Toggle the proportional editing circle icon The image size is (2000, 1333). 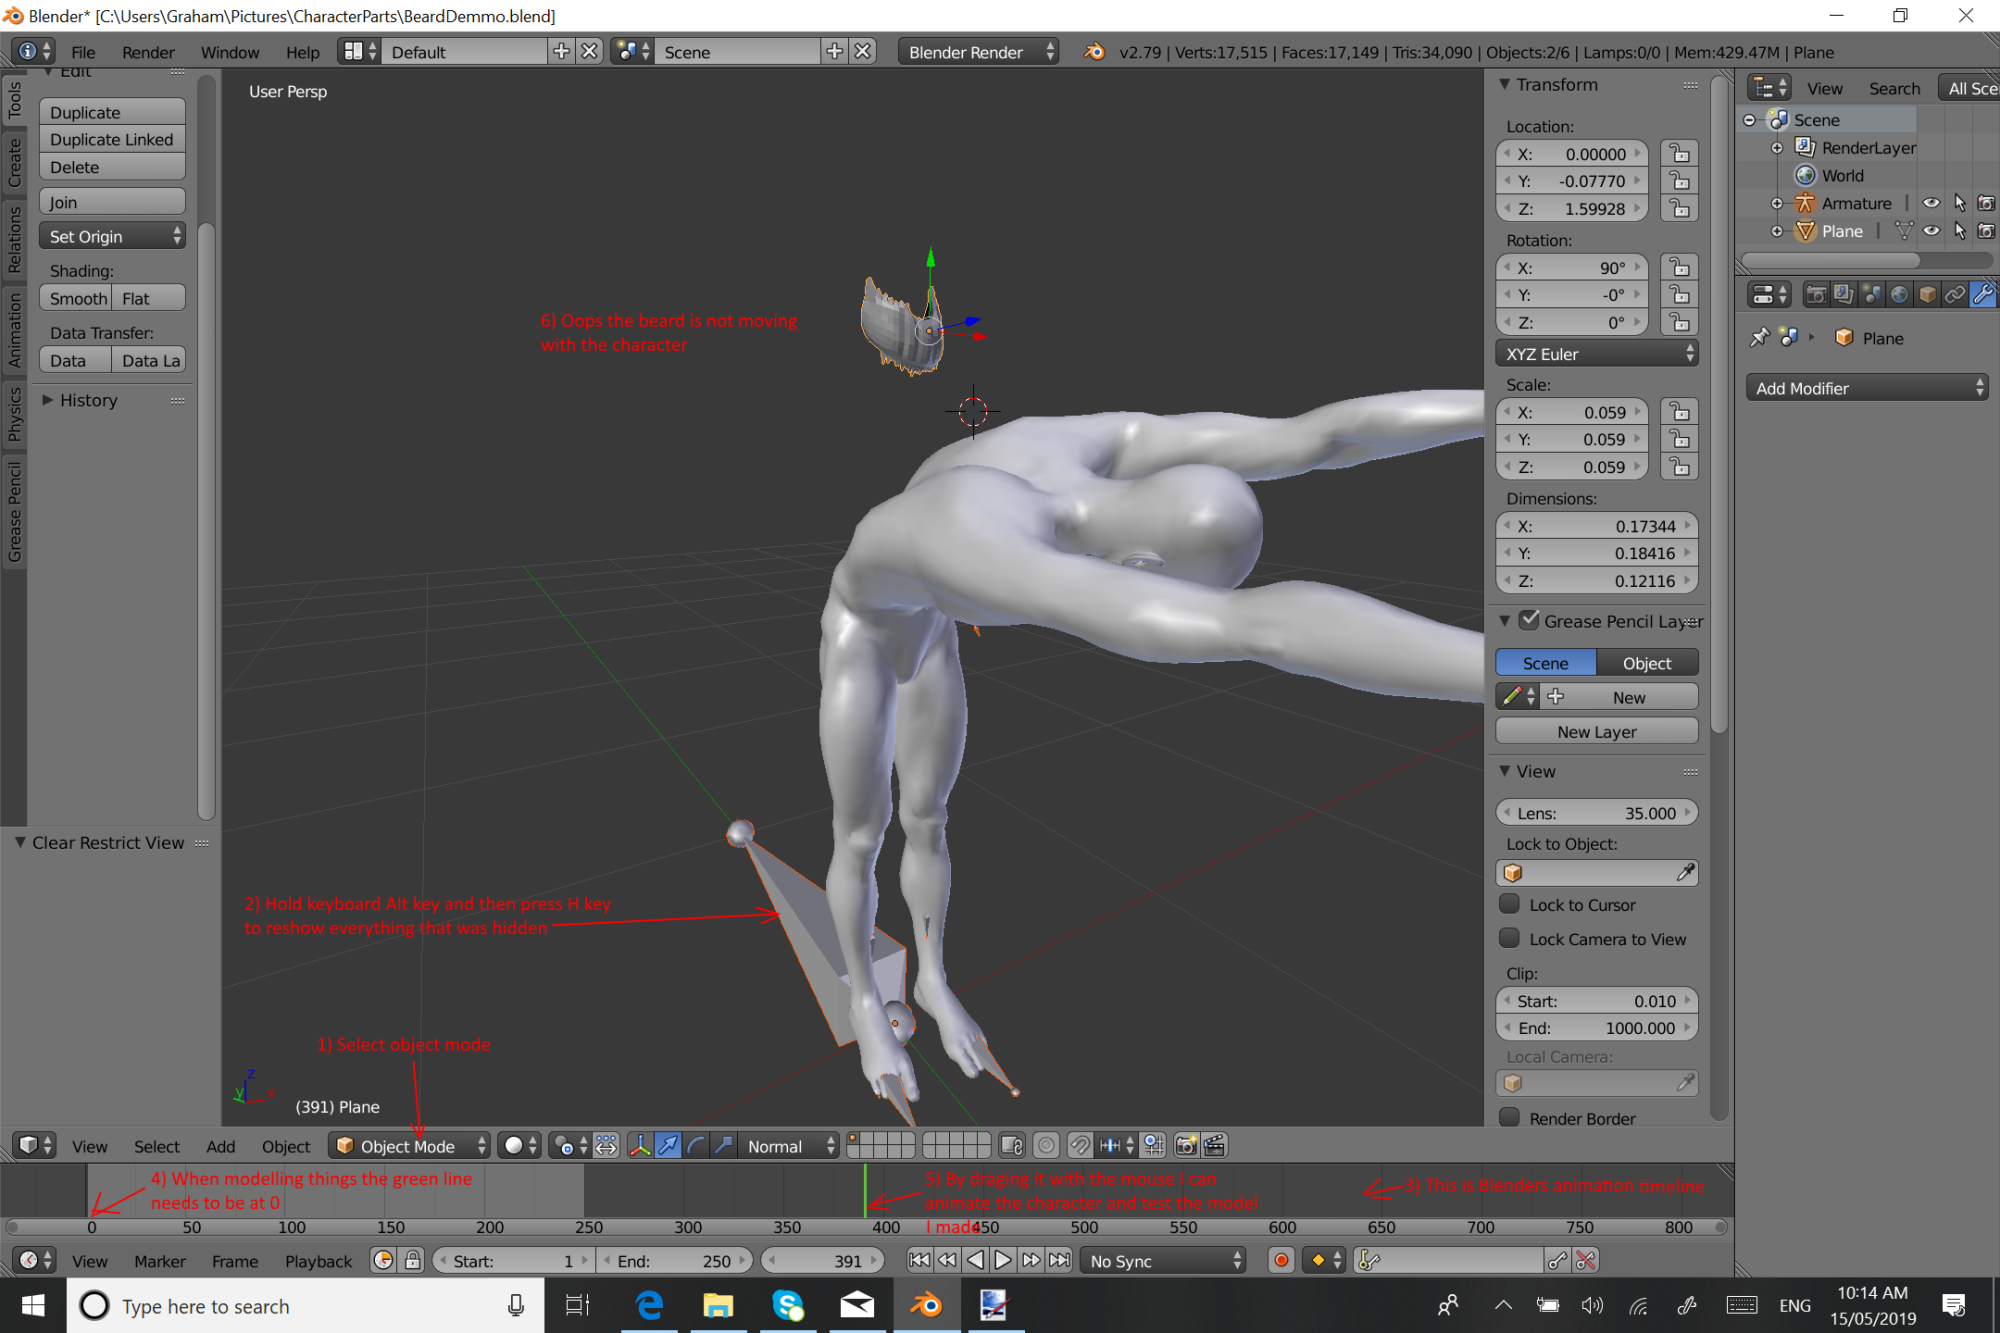tap(1046, 1146)
